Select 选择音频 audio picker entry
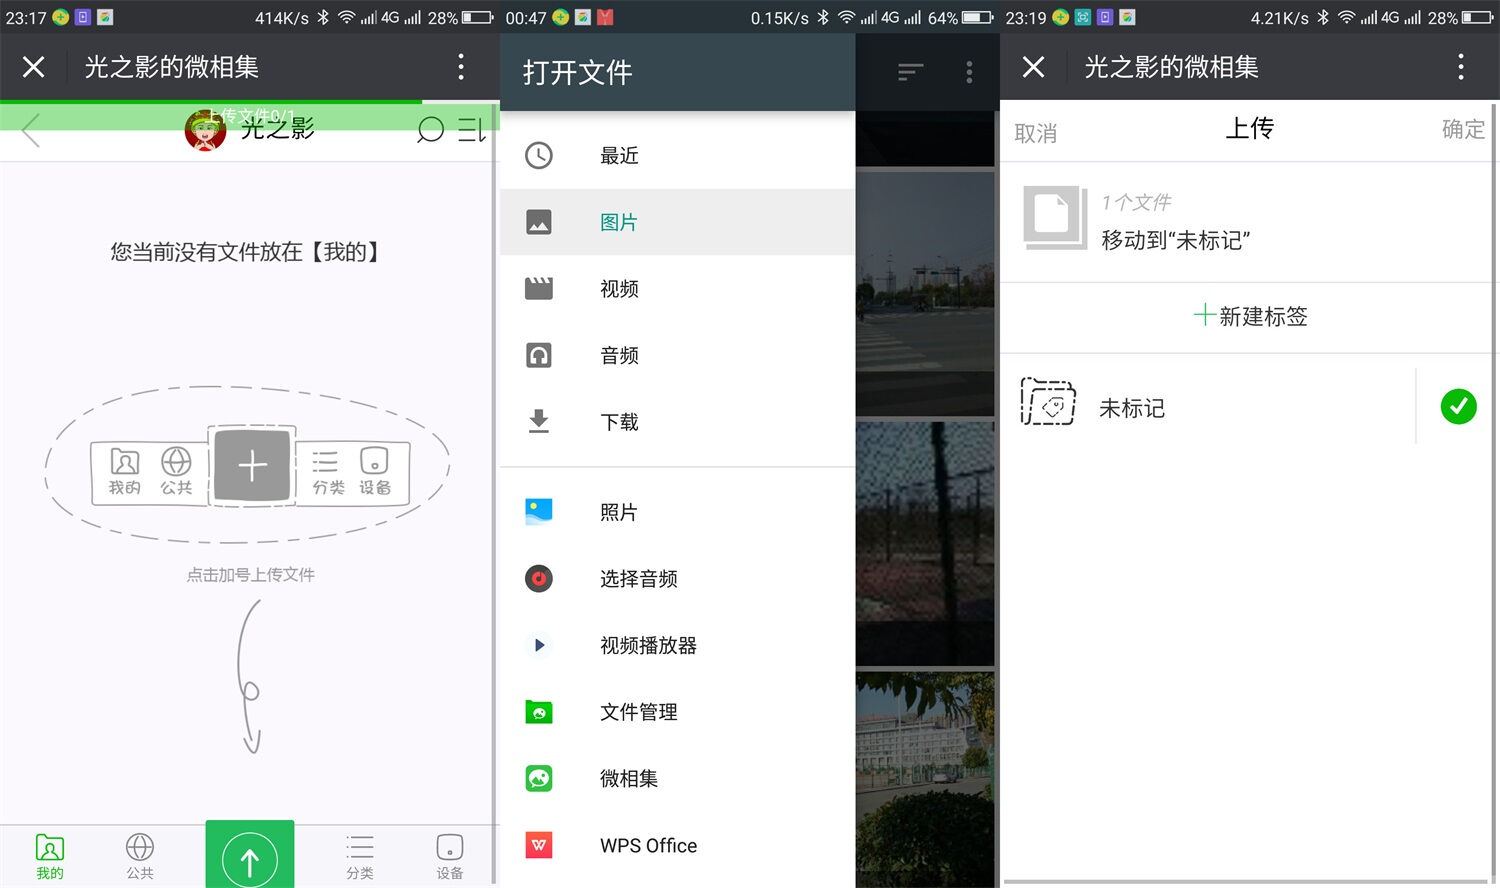The width and height of the screenshot is (1500, 888). (638, 579)
